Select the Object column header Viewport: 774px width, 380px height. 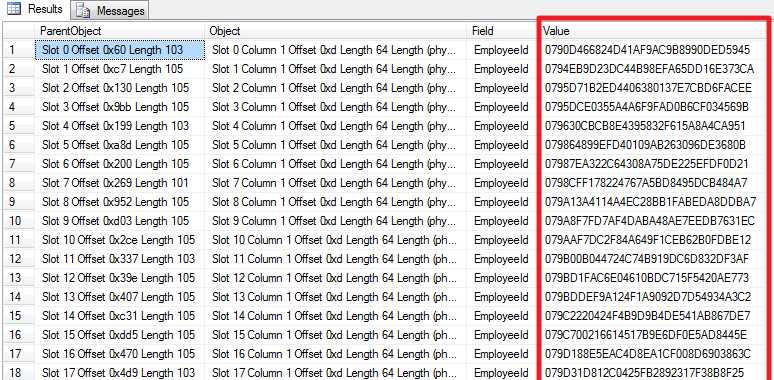click(336, 31)
